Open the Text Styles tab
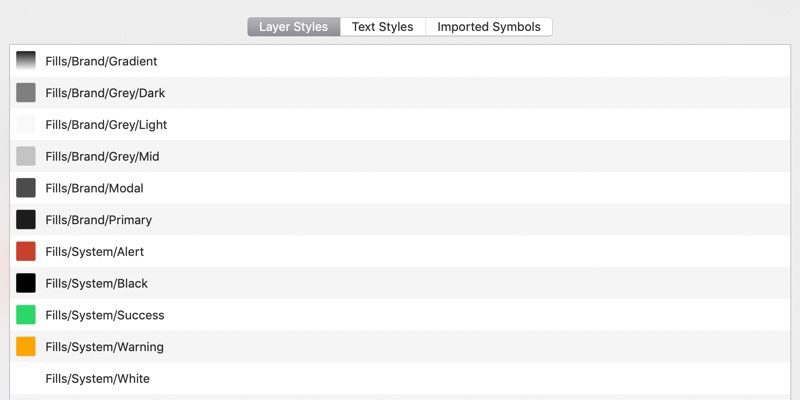This screenshot has width=800, height=400. point(382,27)
